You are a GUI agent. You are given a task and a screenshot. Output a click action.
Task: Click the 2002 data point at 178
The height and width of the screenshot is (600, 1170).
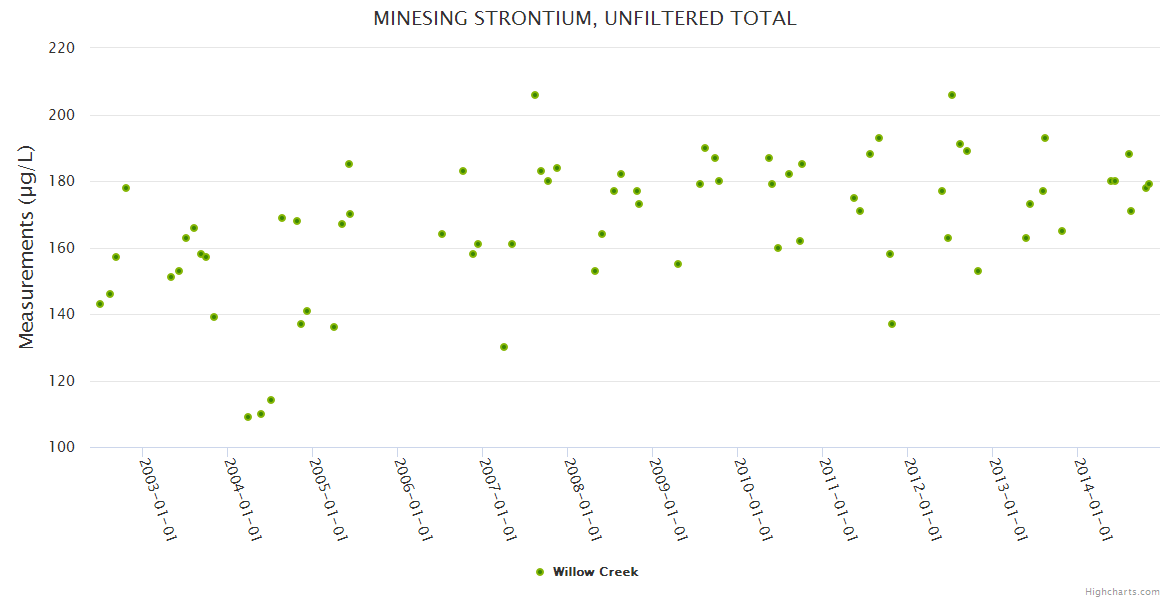coord(126,188)
